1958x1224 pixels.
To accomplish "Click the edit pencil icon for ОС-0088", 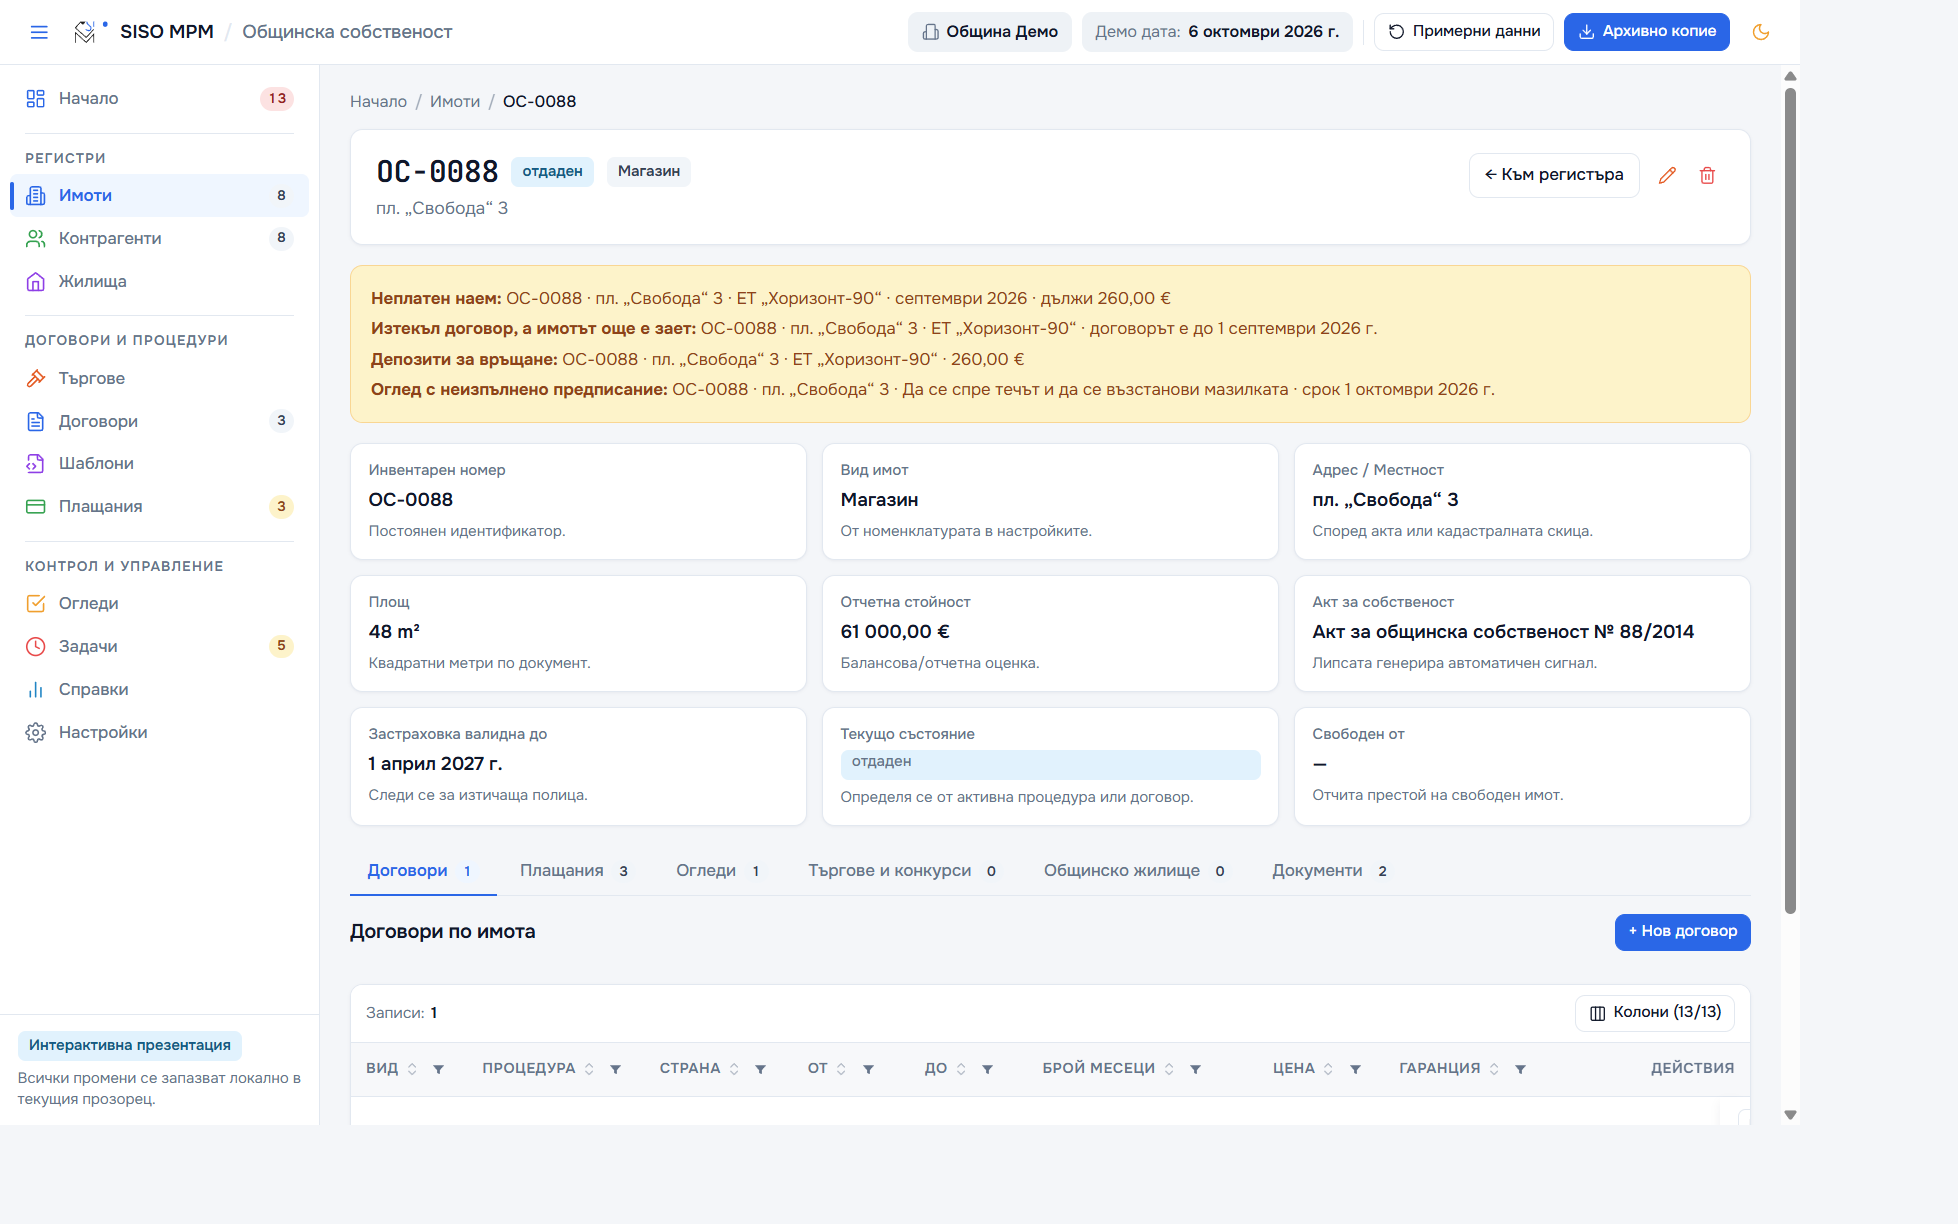I will pos(1667,175).
